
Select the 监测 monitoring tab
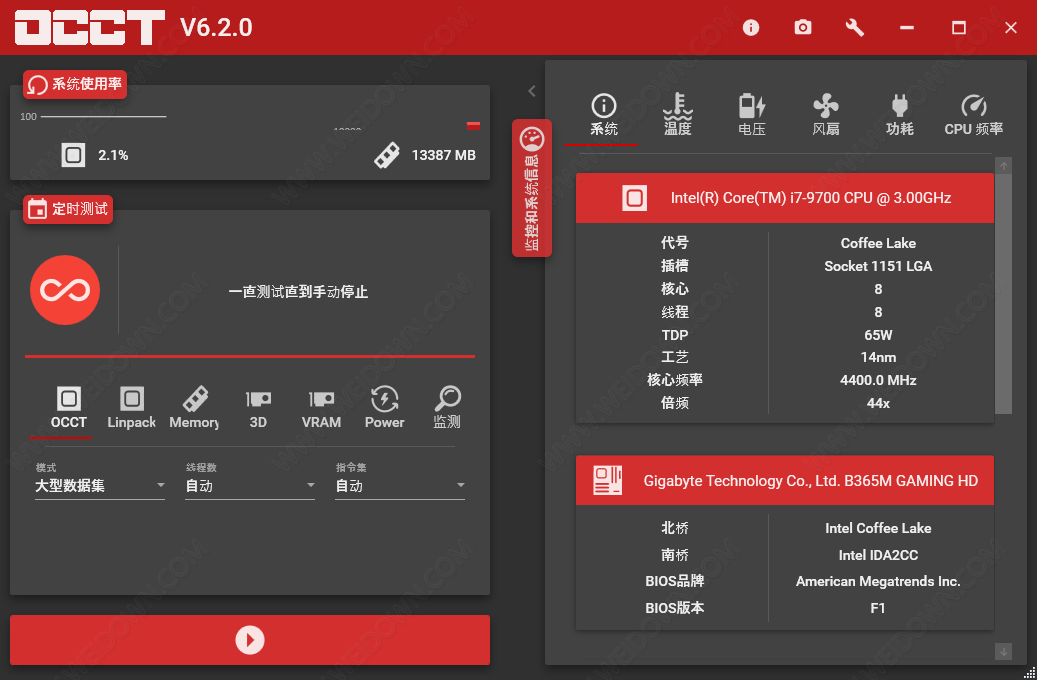pyautogui.click(x=447, y=409)
